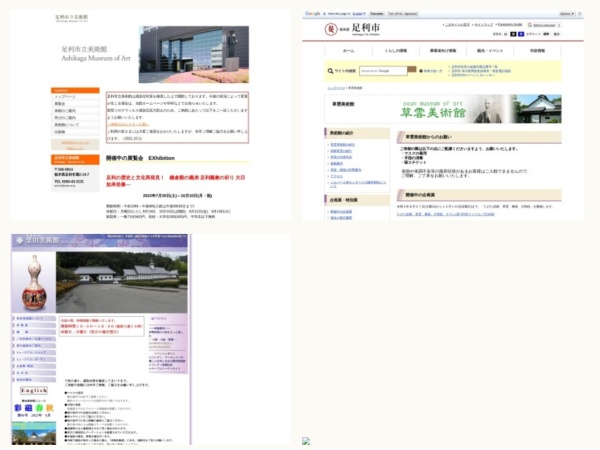Open the 事業者向け情報 navigation tab
The image size is (600, 450).
[443, 51]
